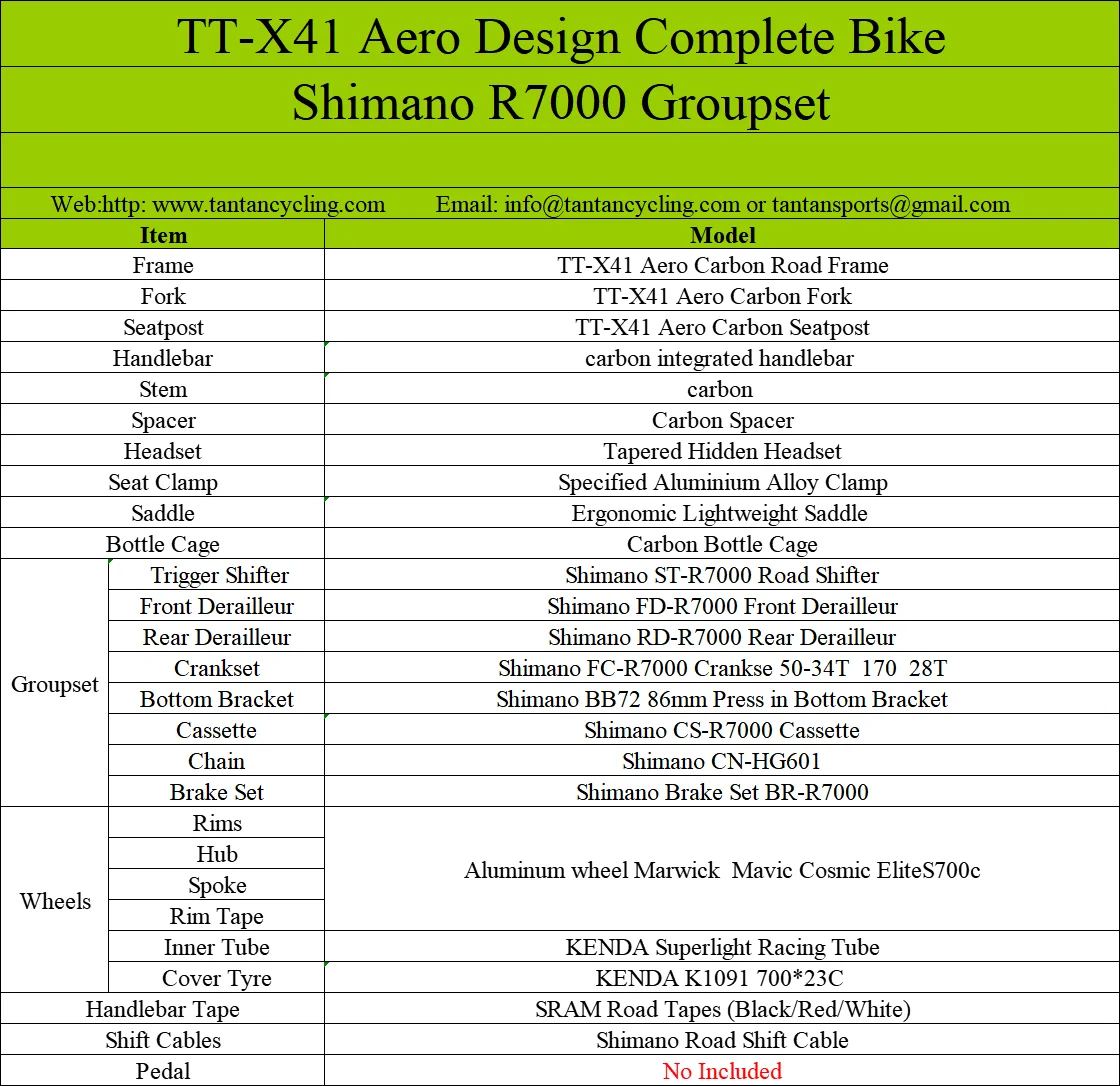The image size is (1120, 1086).
Task: Select 'carbon integrated handlebar' cell
Action: tap(722, 358)
